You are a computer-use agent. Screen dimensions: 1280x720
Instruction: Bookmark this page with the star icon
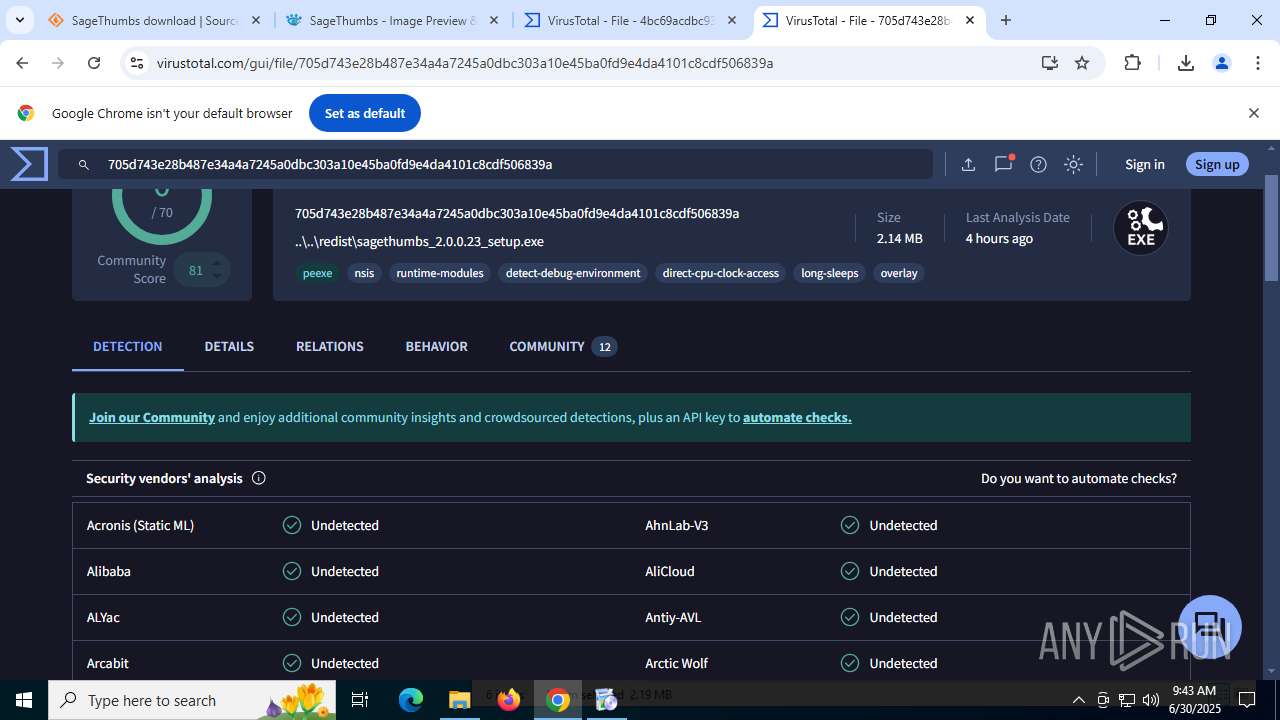[1082, 63]
